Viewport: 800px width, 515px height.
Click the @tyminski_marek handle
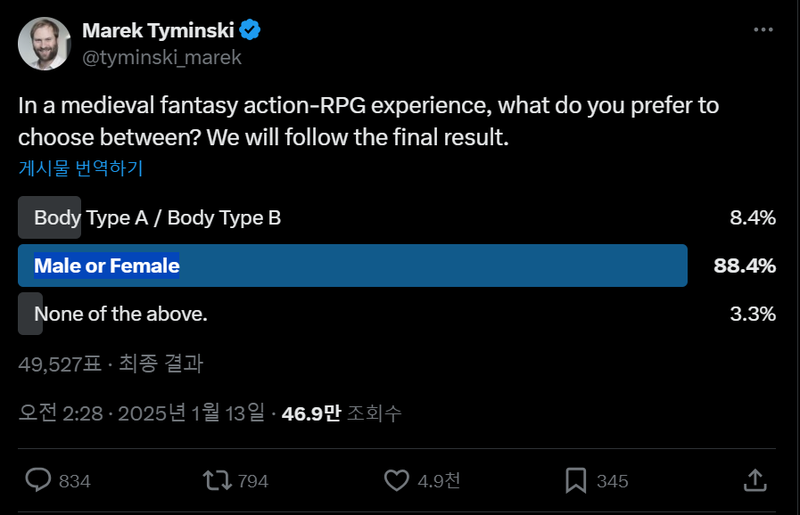pos(162,58)
